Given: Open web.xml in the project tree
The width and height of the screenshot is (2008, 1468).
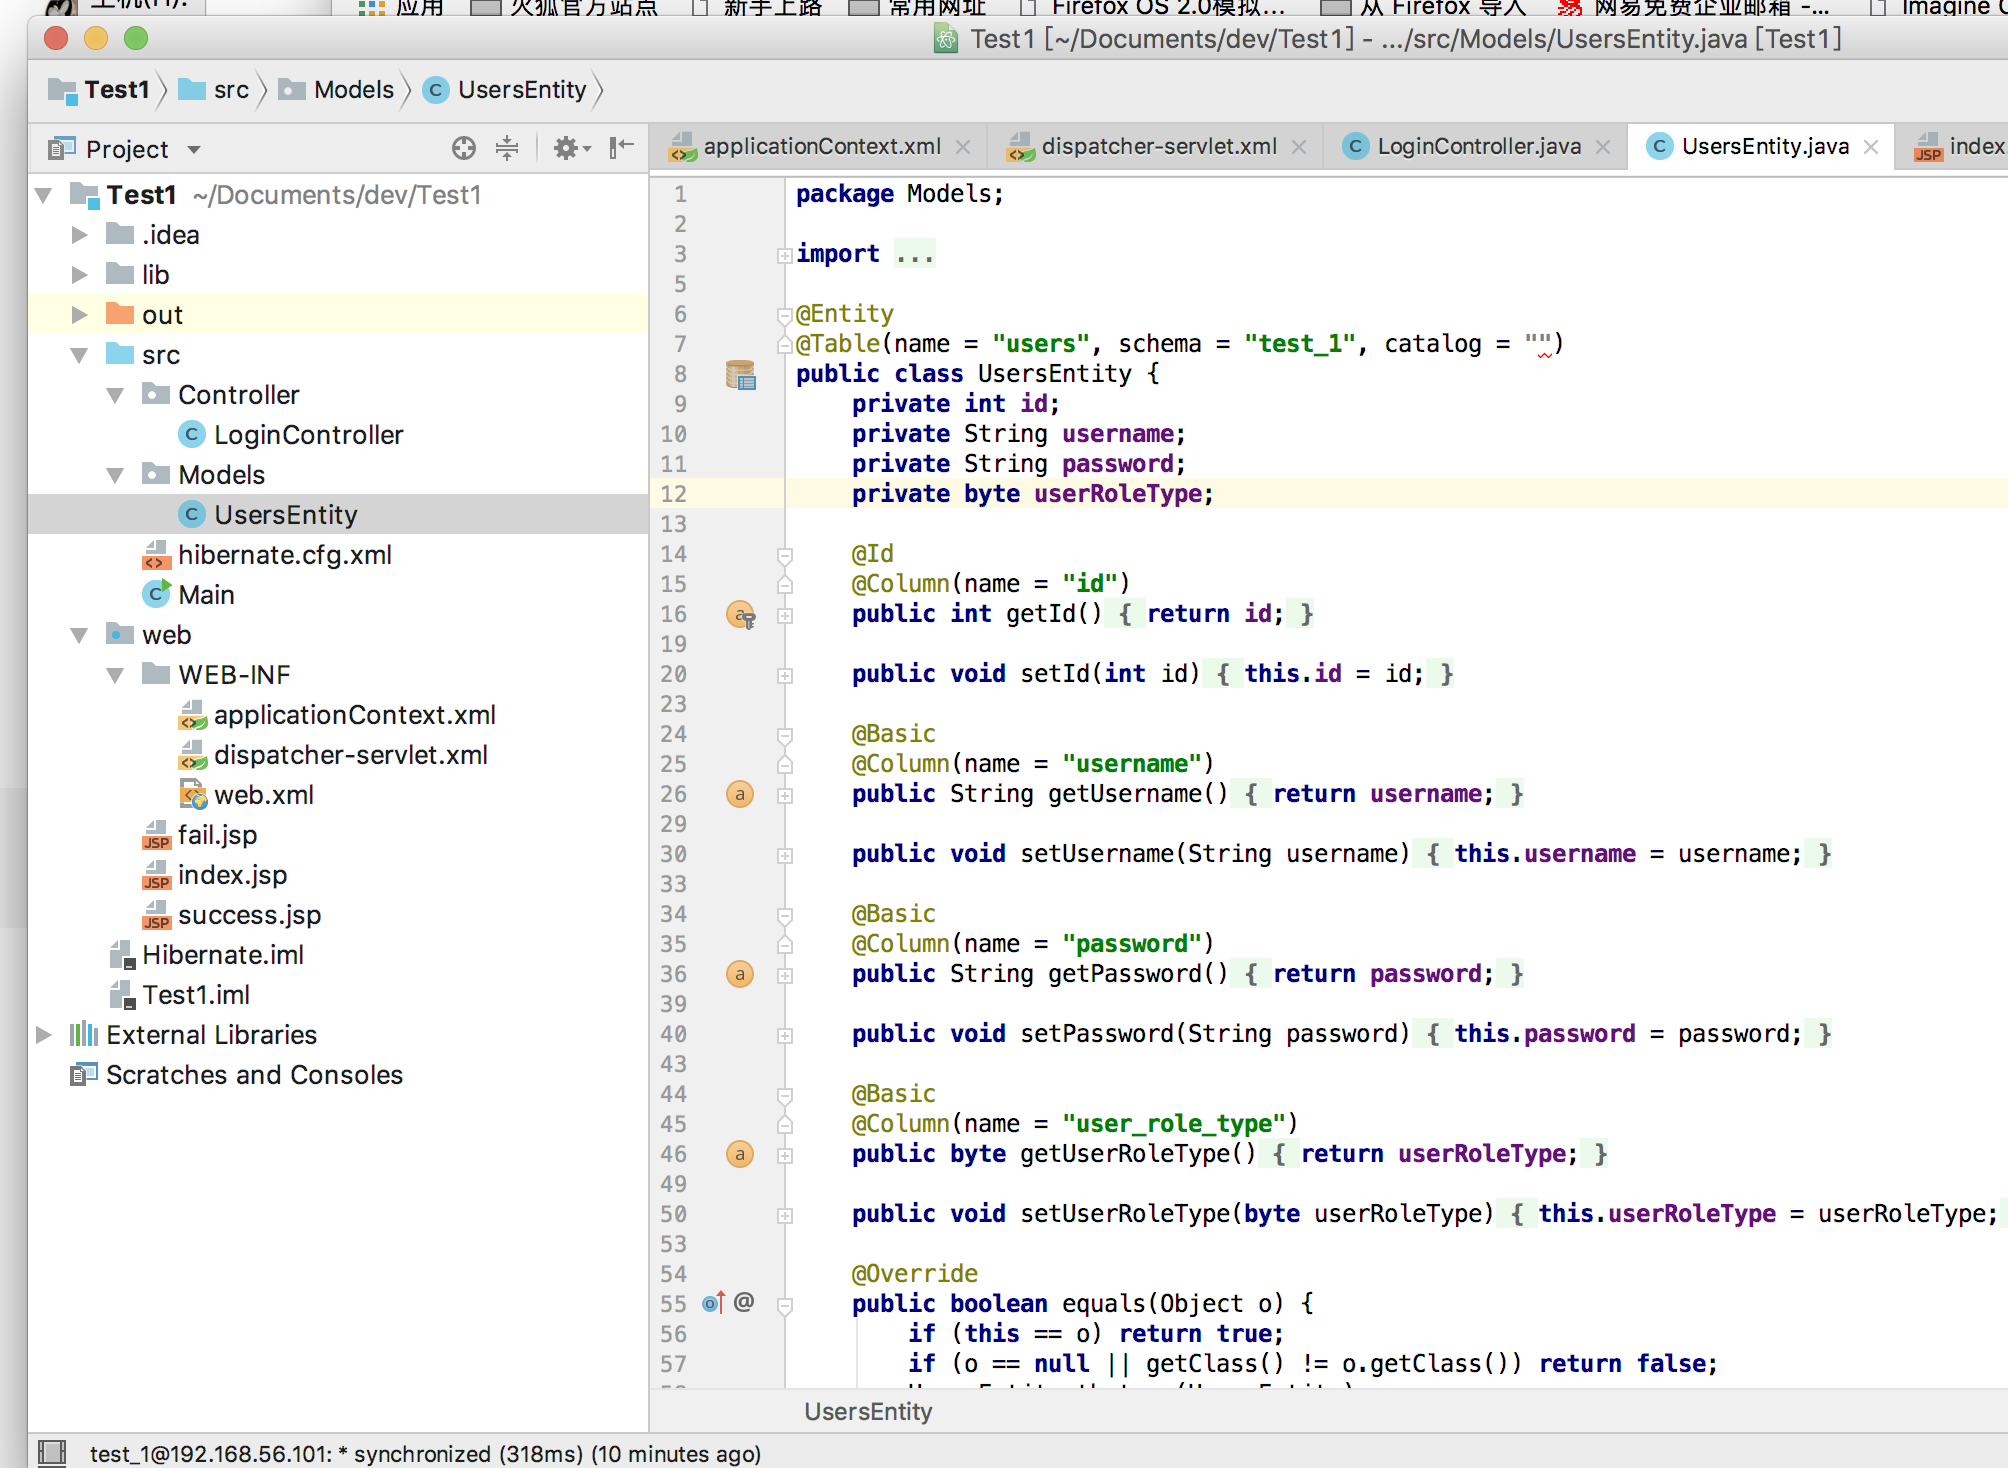Looking at the screenshot, I should pos(263,795).
